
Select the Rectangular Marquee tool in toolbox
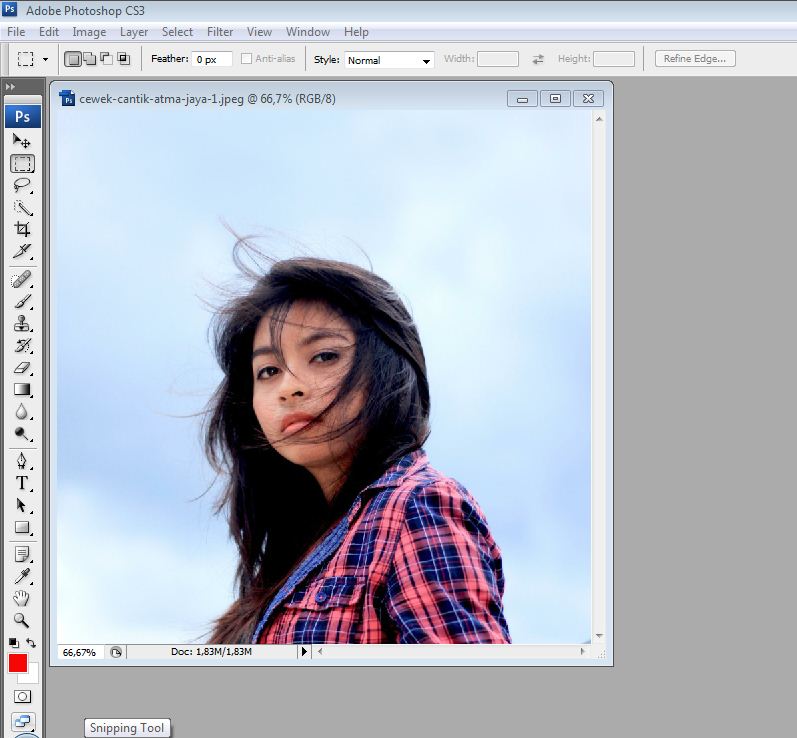pyautogui.click(x=22, y=164)
